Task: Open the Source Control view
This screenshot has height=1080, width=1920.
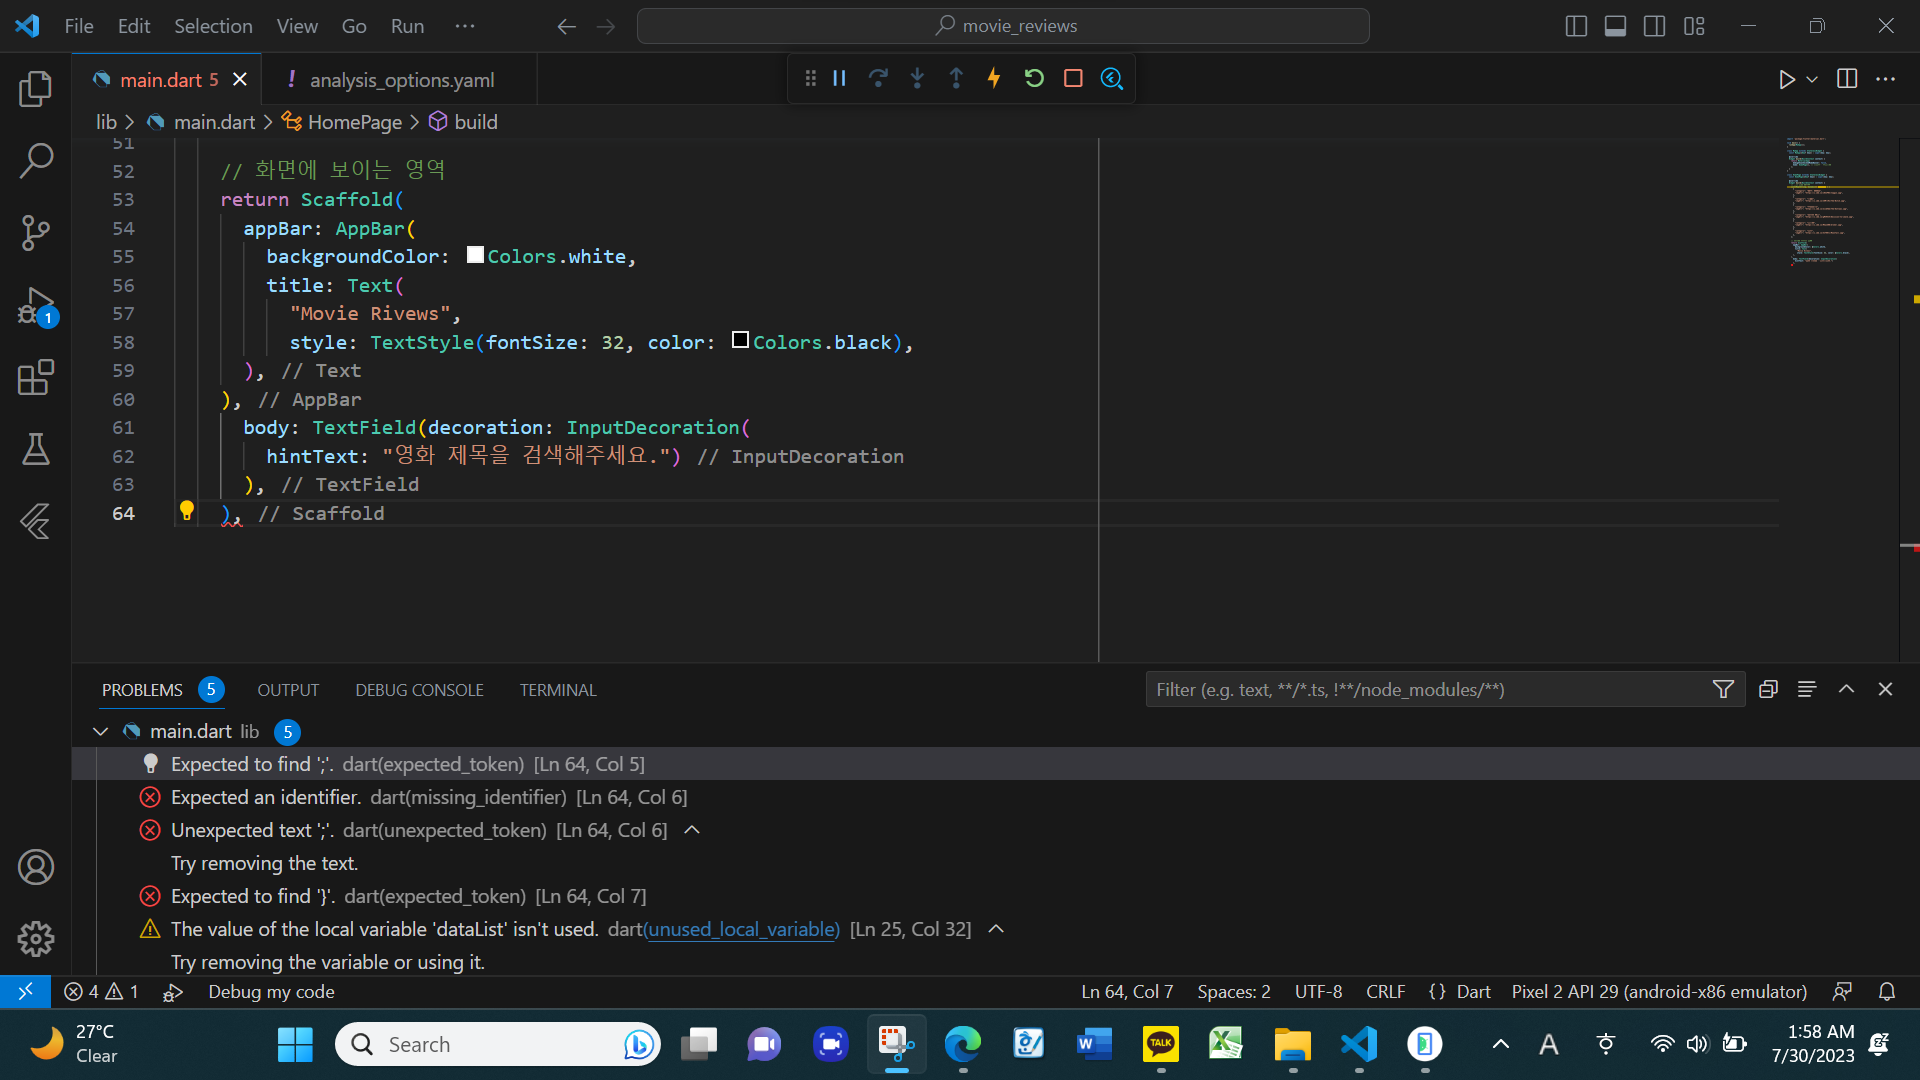Action: [36, 232]
